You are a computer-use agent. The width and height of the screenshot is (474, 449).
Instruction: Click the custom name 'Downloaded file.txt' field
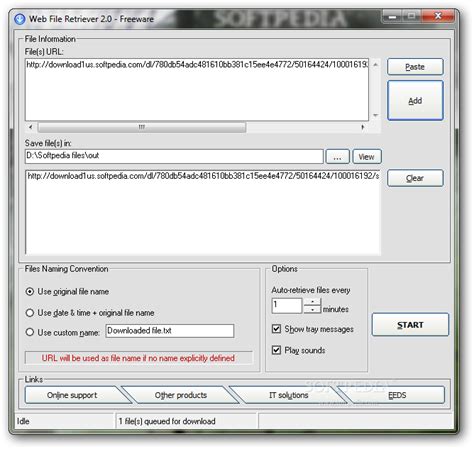click(x=170, y=331)
